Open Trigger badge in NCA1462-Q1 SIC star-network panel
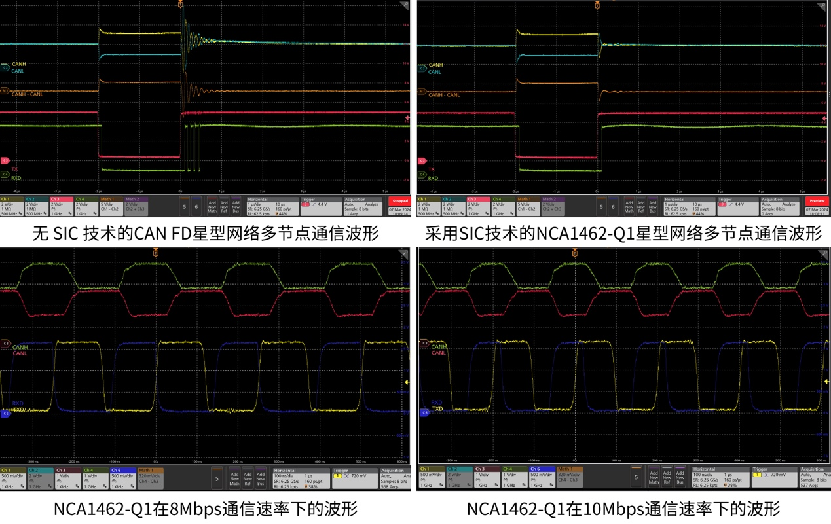831x524 pixels. (738, 206)
